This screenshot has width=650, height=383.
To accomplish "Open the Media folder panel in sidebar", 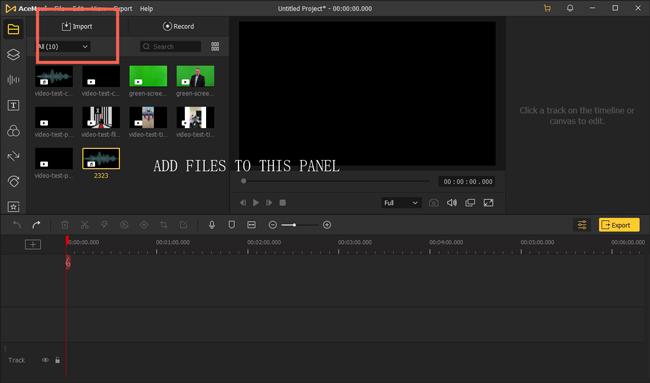I will 13,29.
